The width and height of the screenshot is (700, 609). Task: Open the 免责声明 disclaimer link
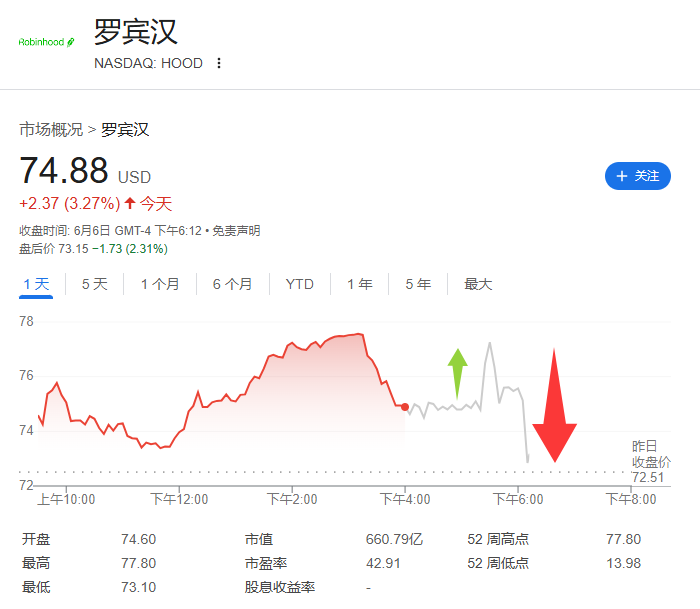(236, 231)
